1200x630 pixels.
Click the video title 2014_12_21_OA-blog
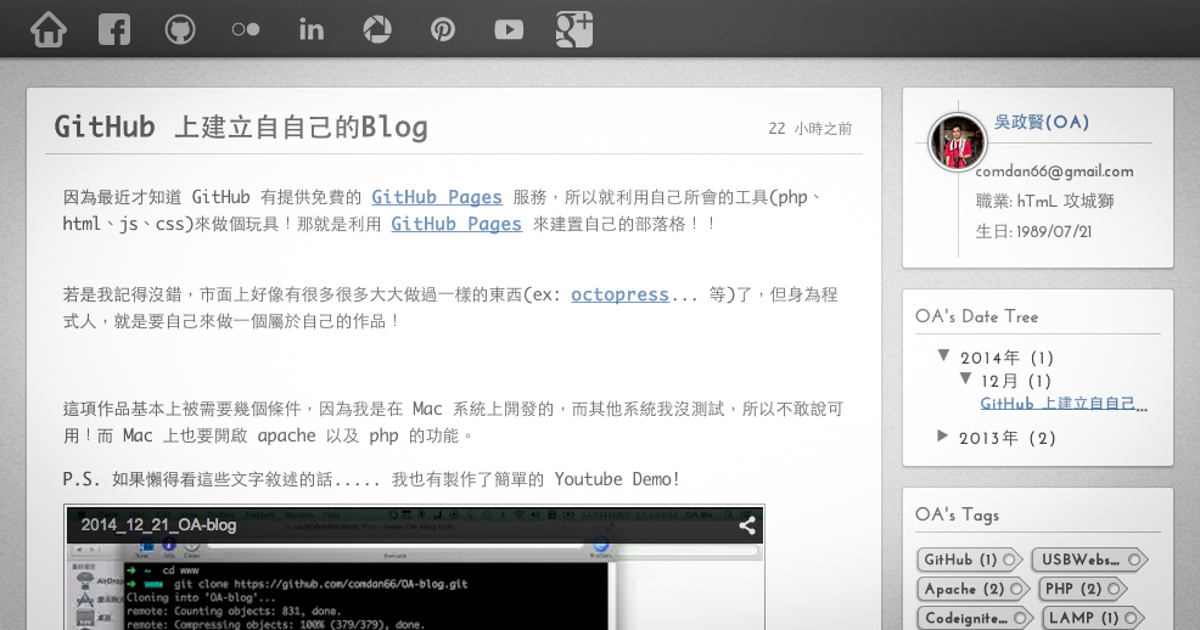(x=159, y=525)
